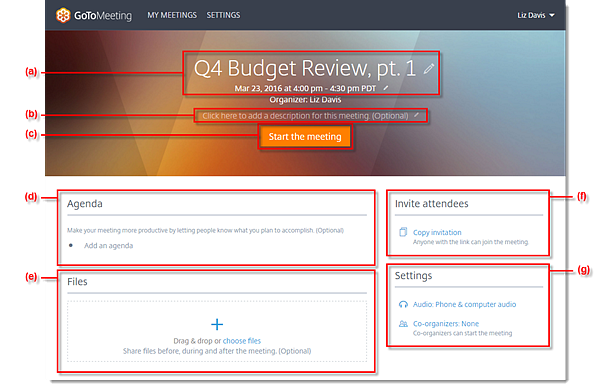Open the Co-organizers: None setting

tap(446, 323)
